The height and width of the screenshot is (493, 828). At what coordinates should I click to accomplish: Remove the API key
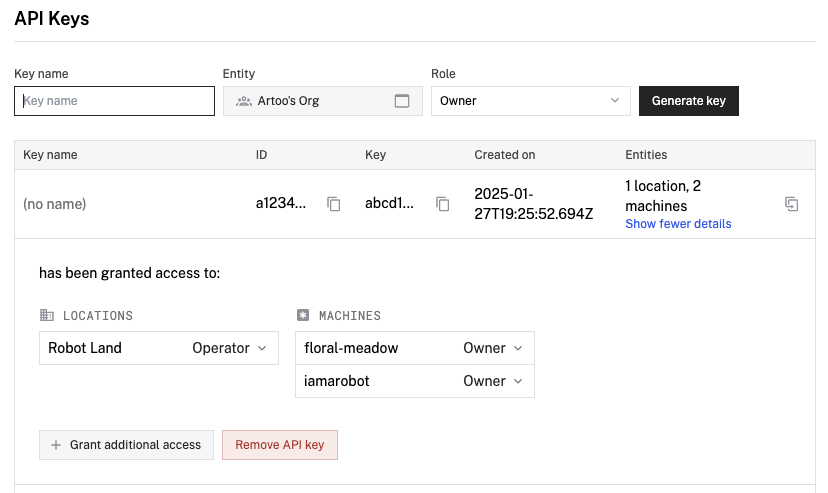(280, 445)
